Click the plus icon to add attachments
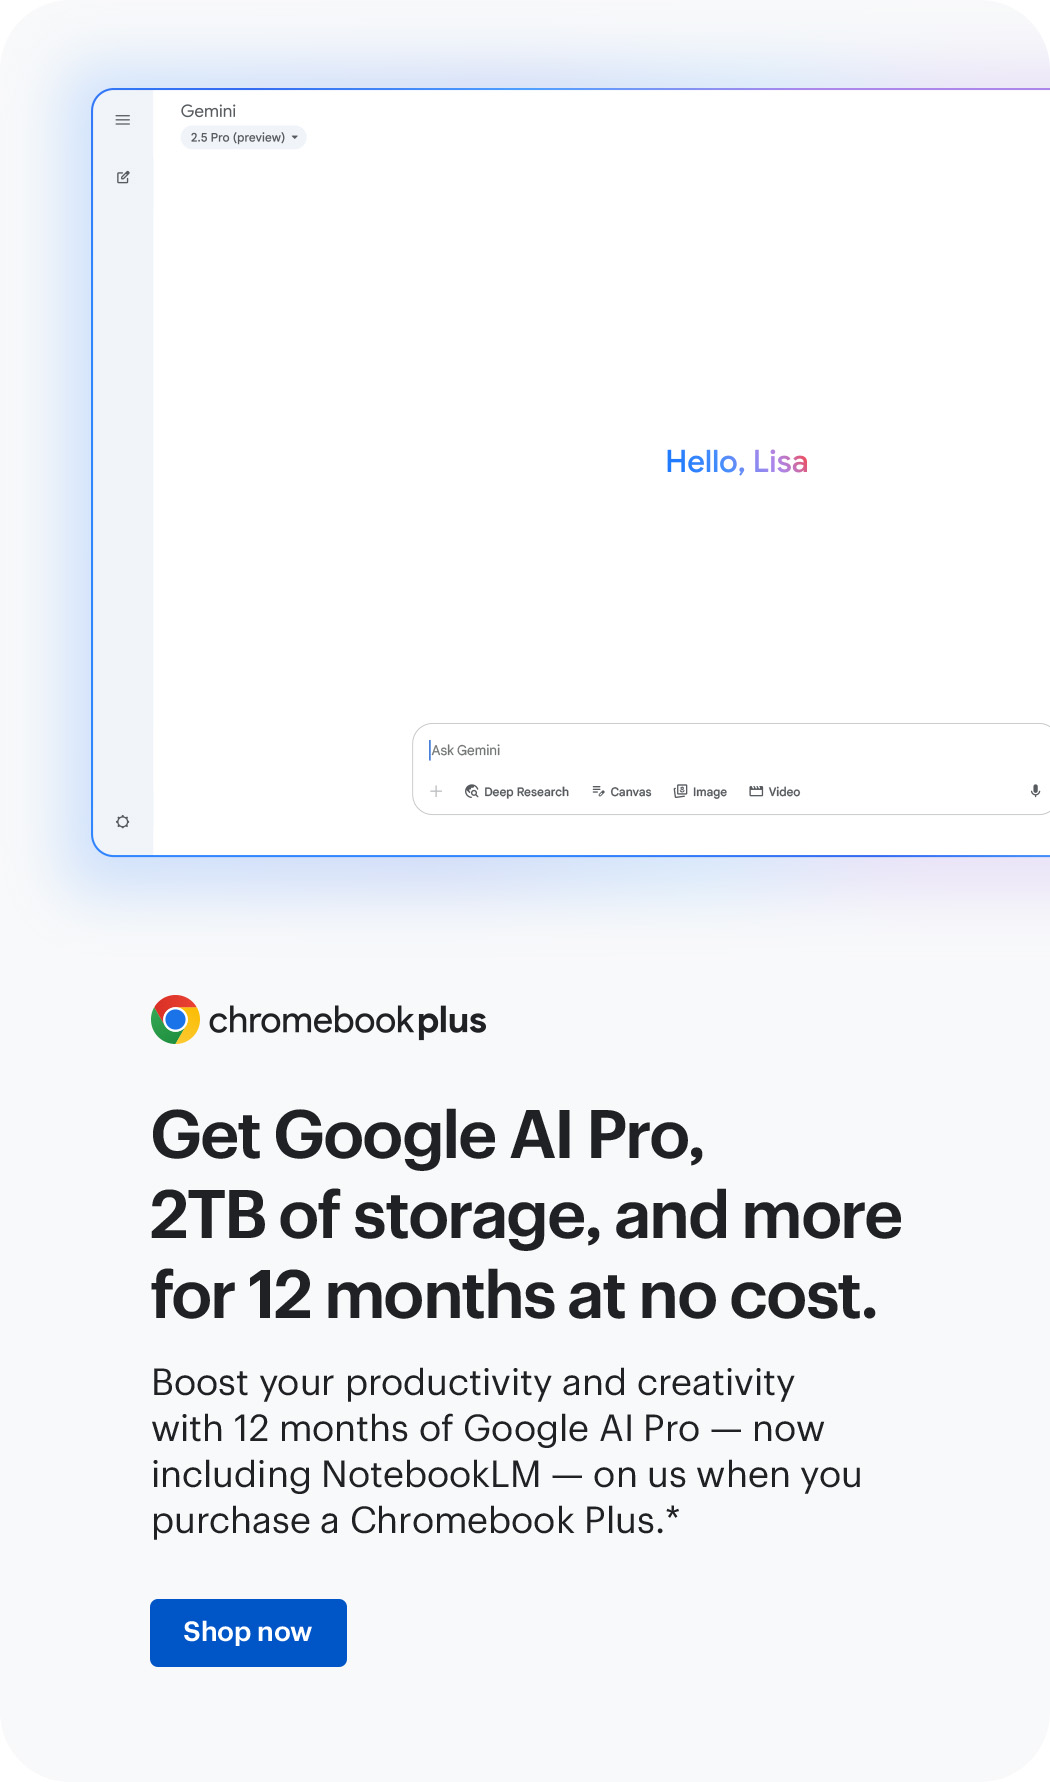This screenshot has height=1782, width=1050. 436,791
